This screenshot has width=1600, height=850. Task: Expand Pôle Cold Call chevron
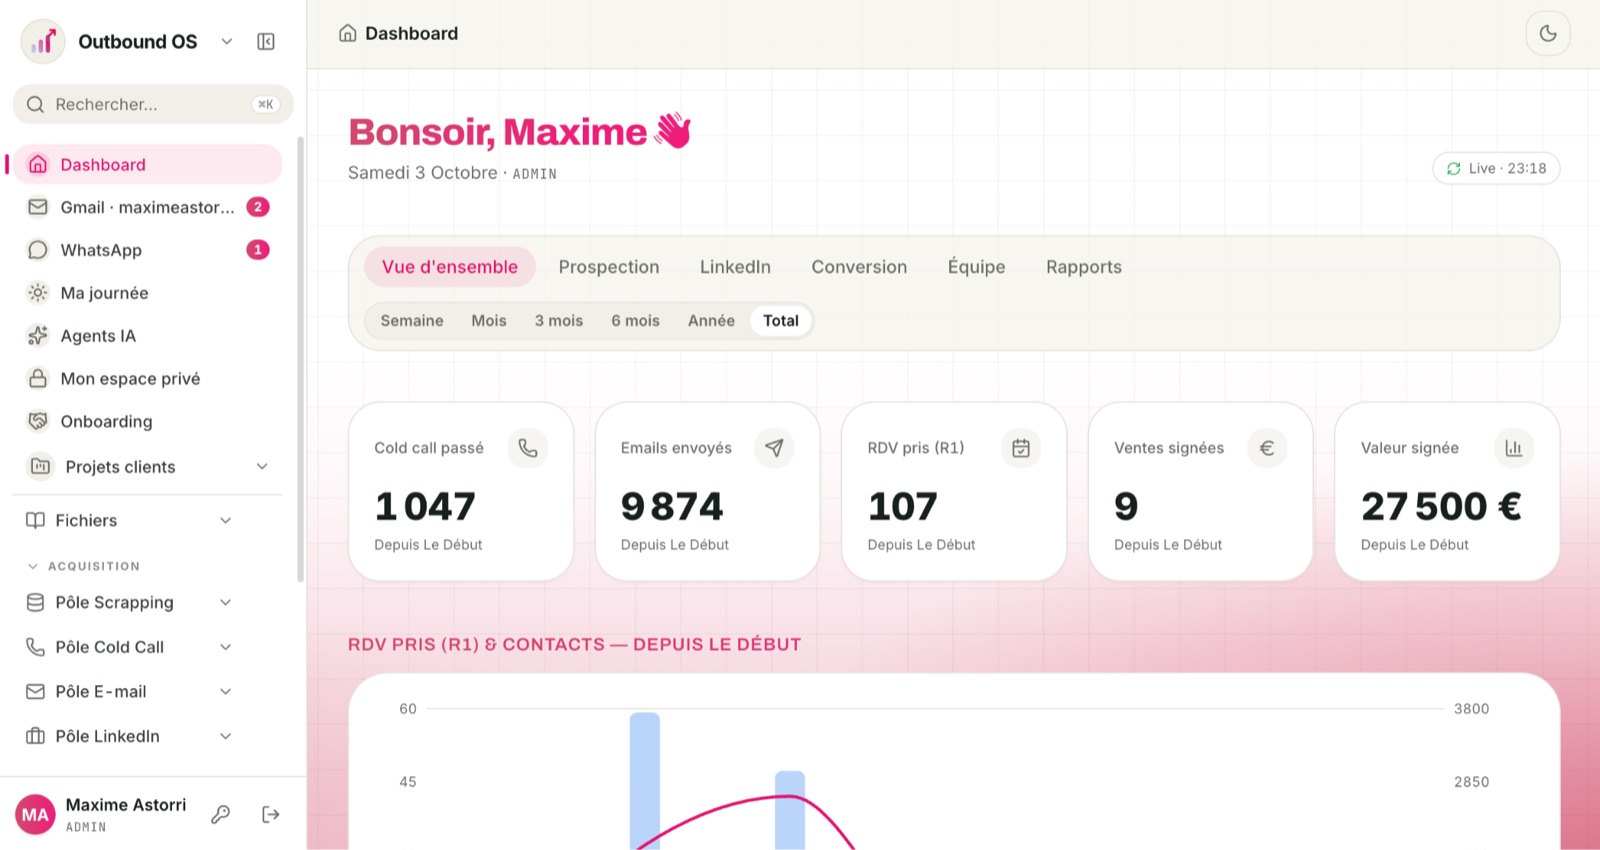226,648
